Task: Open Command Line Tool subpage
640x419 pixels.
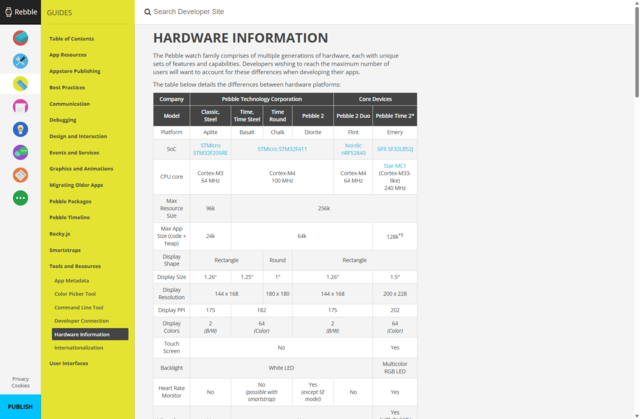Action: [79, 308]
